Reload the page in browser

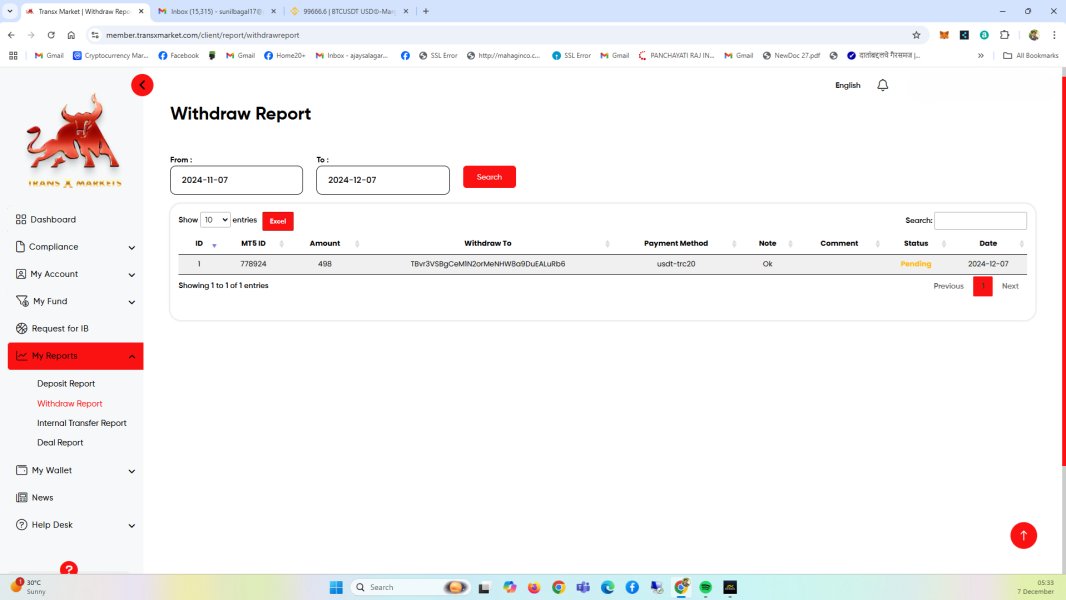(50, 34)
